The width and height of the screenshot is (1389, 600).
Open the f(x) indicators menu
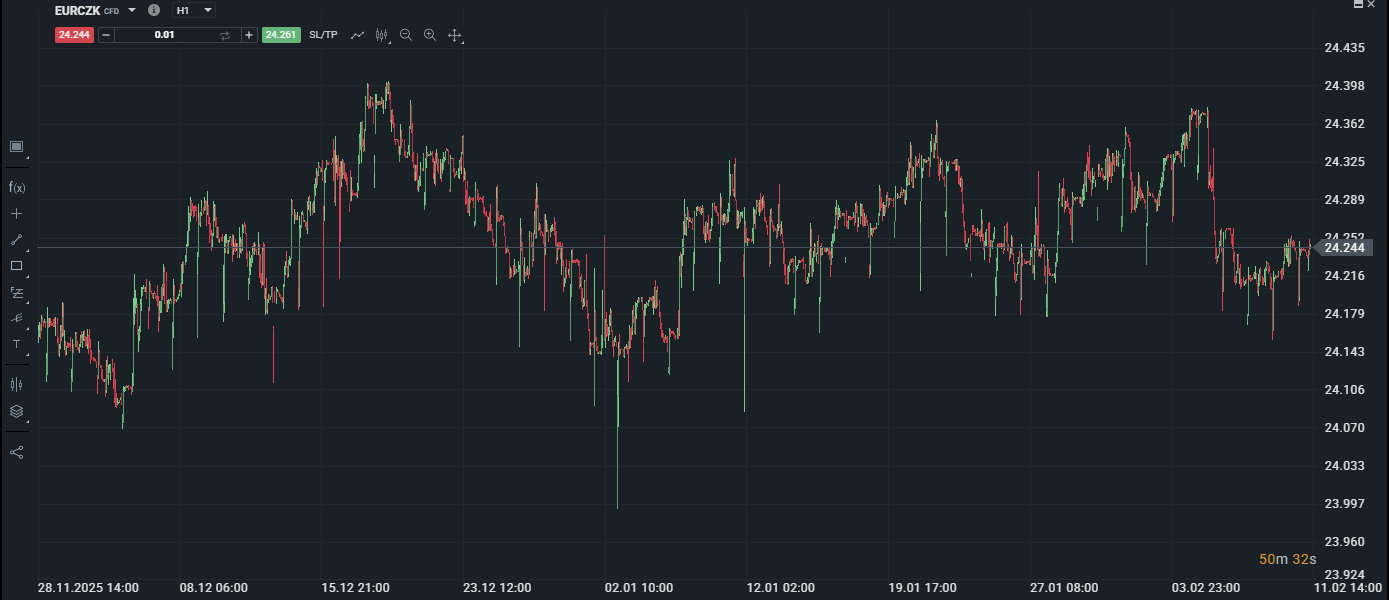[16, 187]
